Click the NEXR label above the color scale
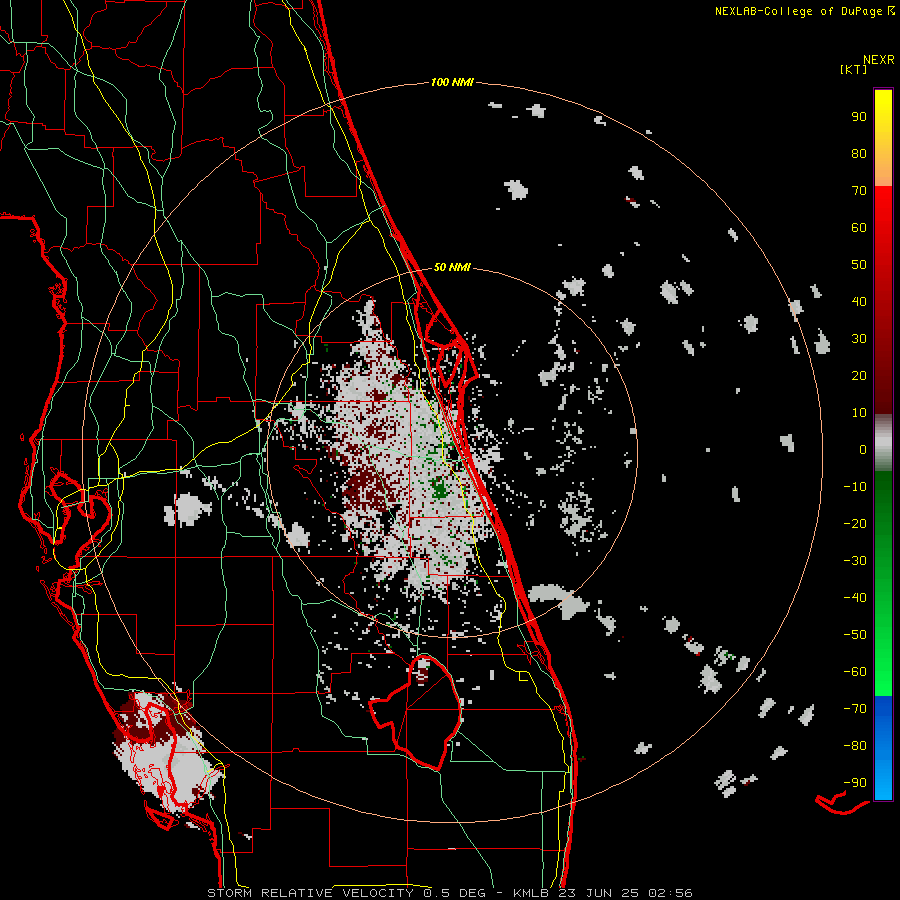The image size is (900, 900). (x=878, y=60)
